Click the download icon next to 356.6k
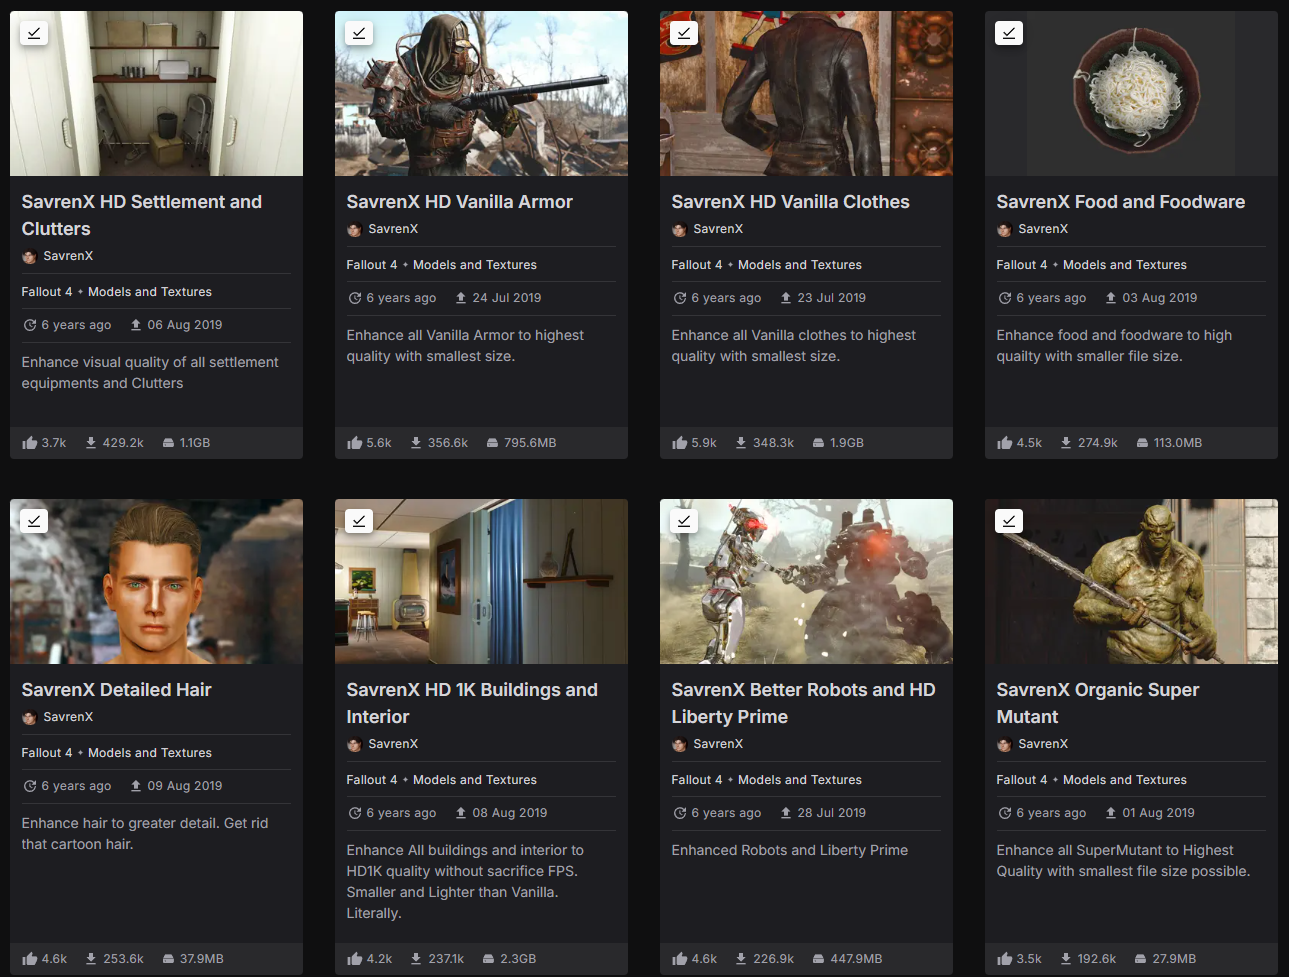This screenshot has height=977, width=1289. [x=416, y=442]
